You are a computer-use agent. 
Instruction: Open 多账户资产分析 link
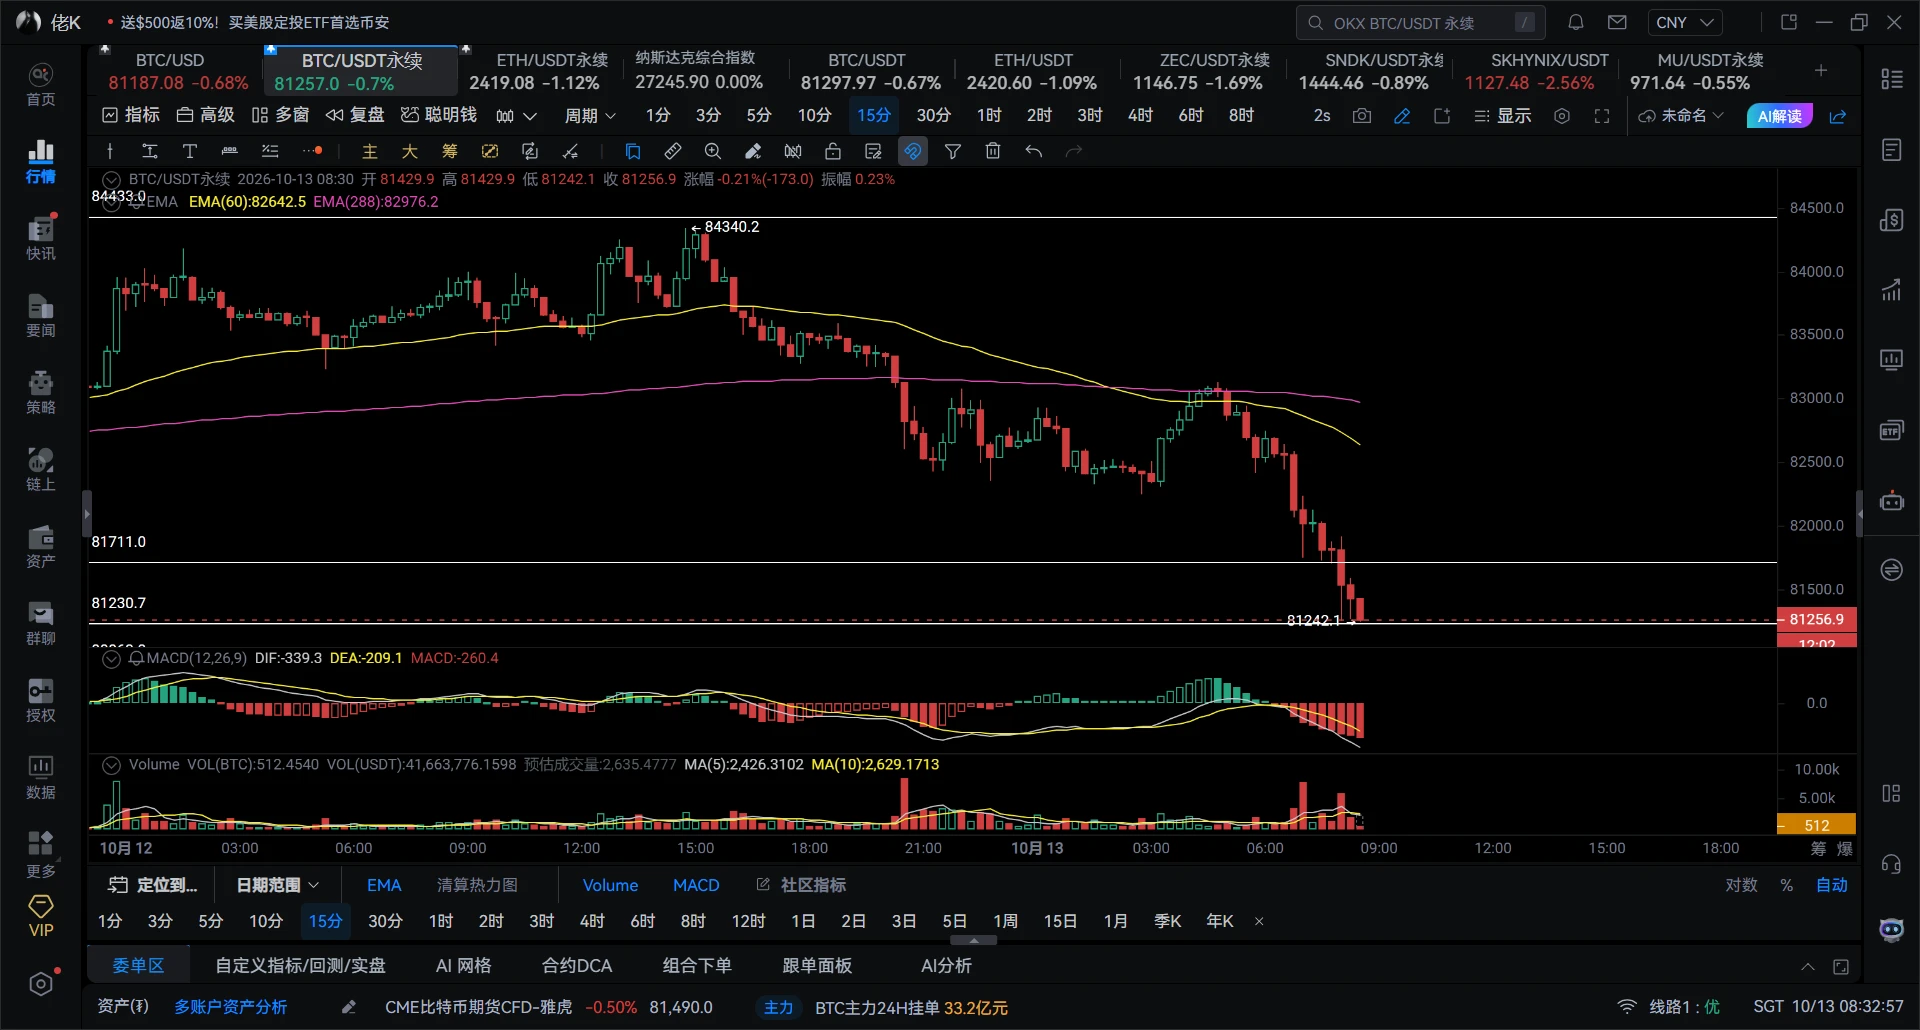231,1007
